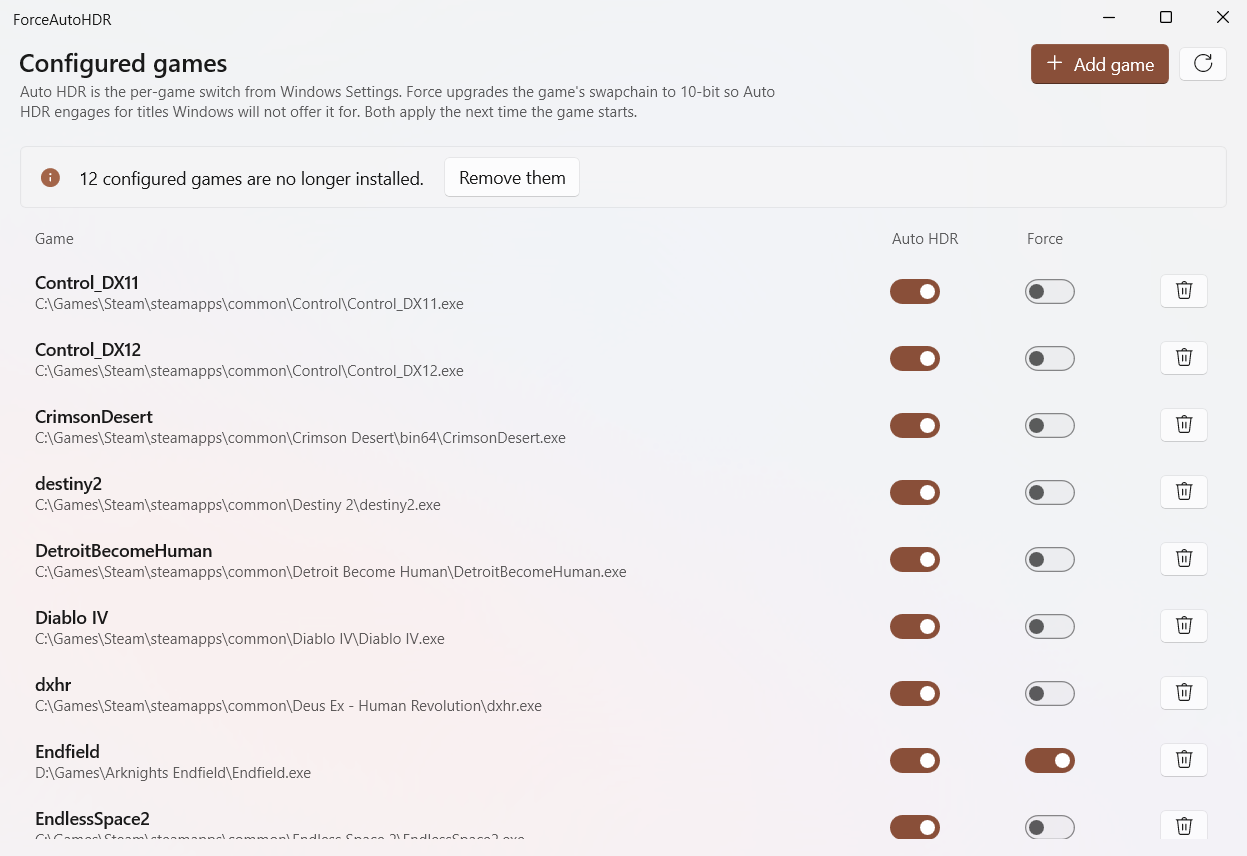
Task: Click the Add game button
Action: (x=1100, y=64)
